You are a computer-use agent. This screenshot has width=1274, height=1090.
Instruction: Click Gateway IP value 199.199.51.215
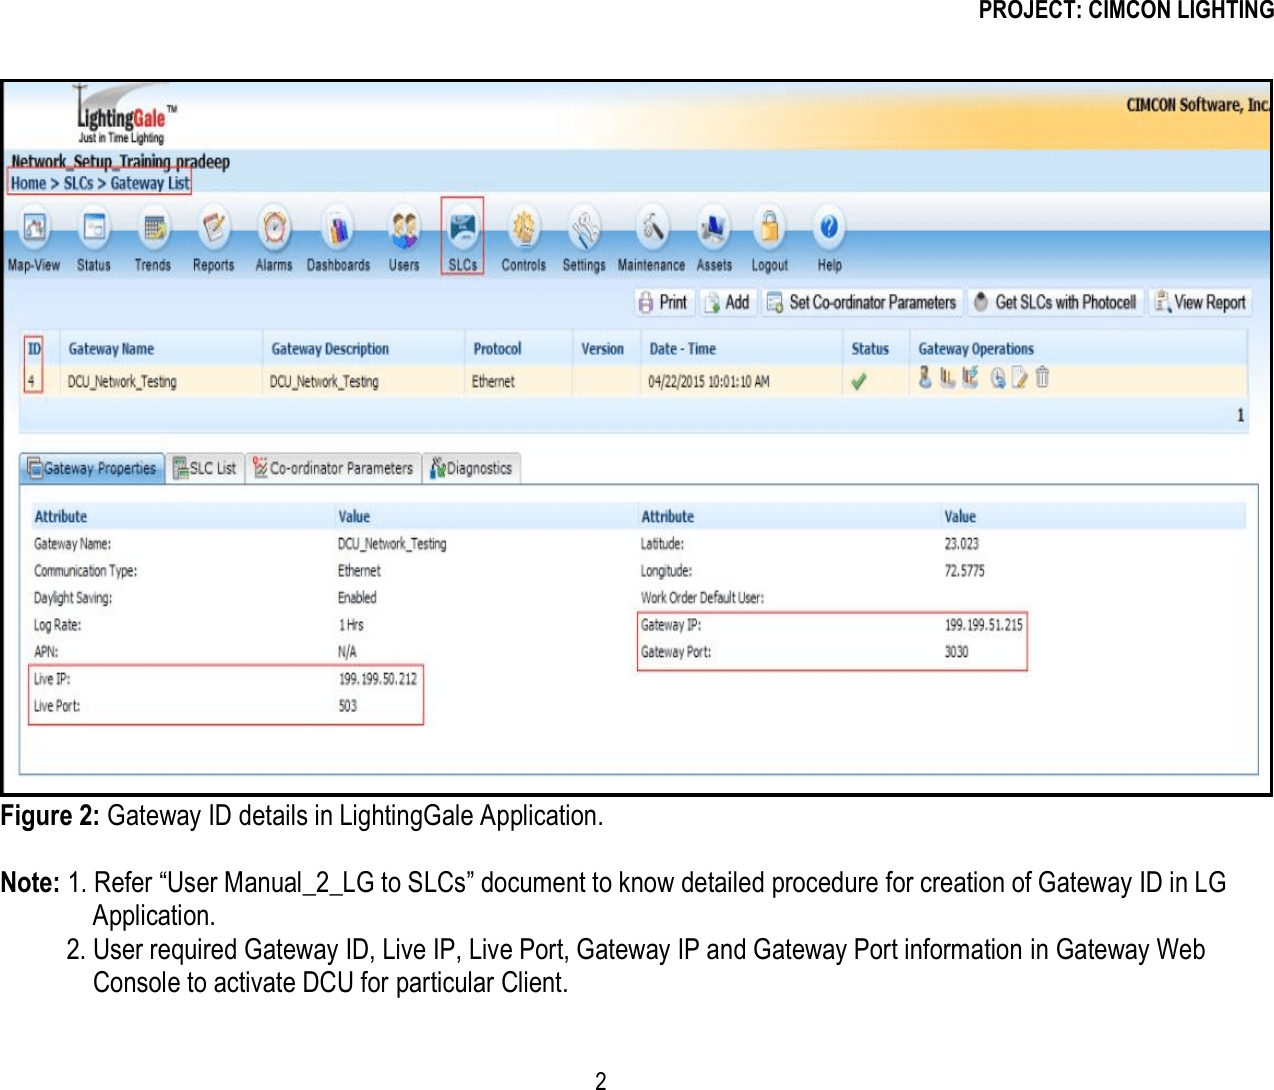(x=984, y=625)
